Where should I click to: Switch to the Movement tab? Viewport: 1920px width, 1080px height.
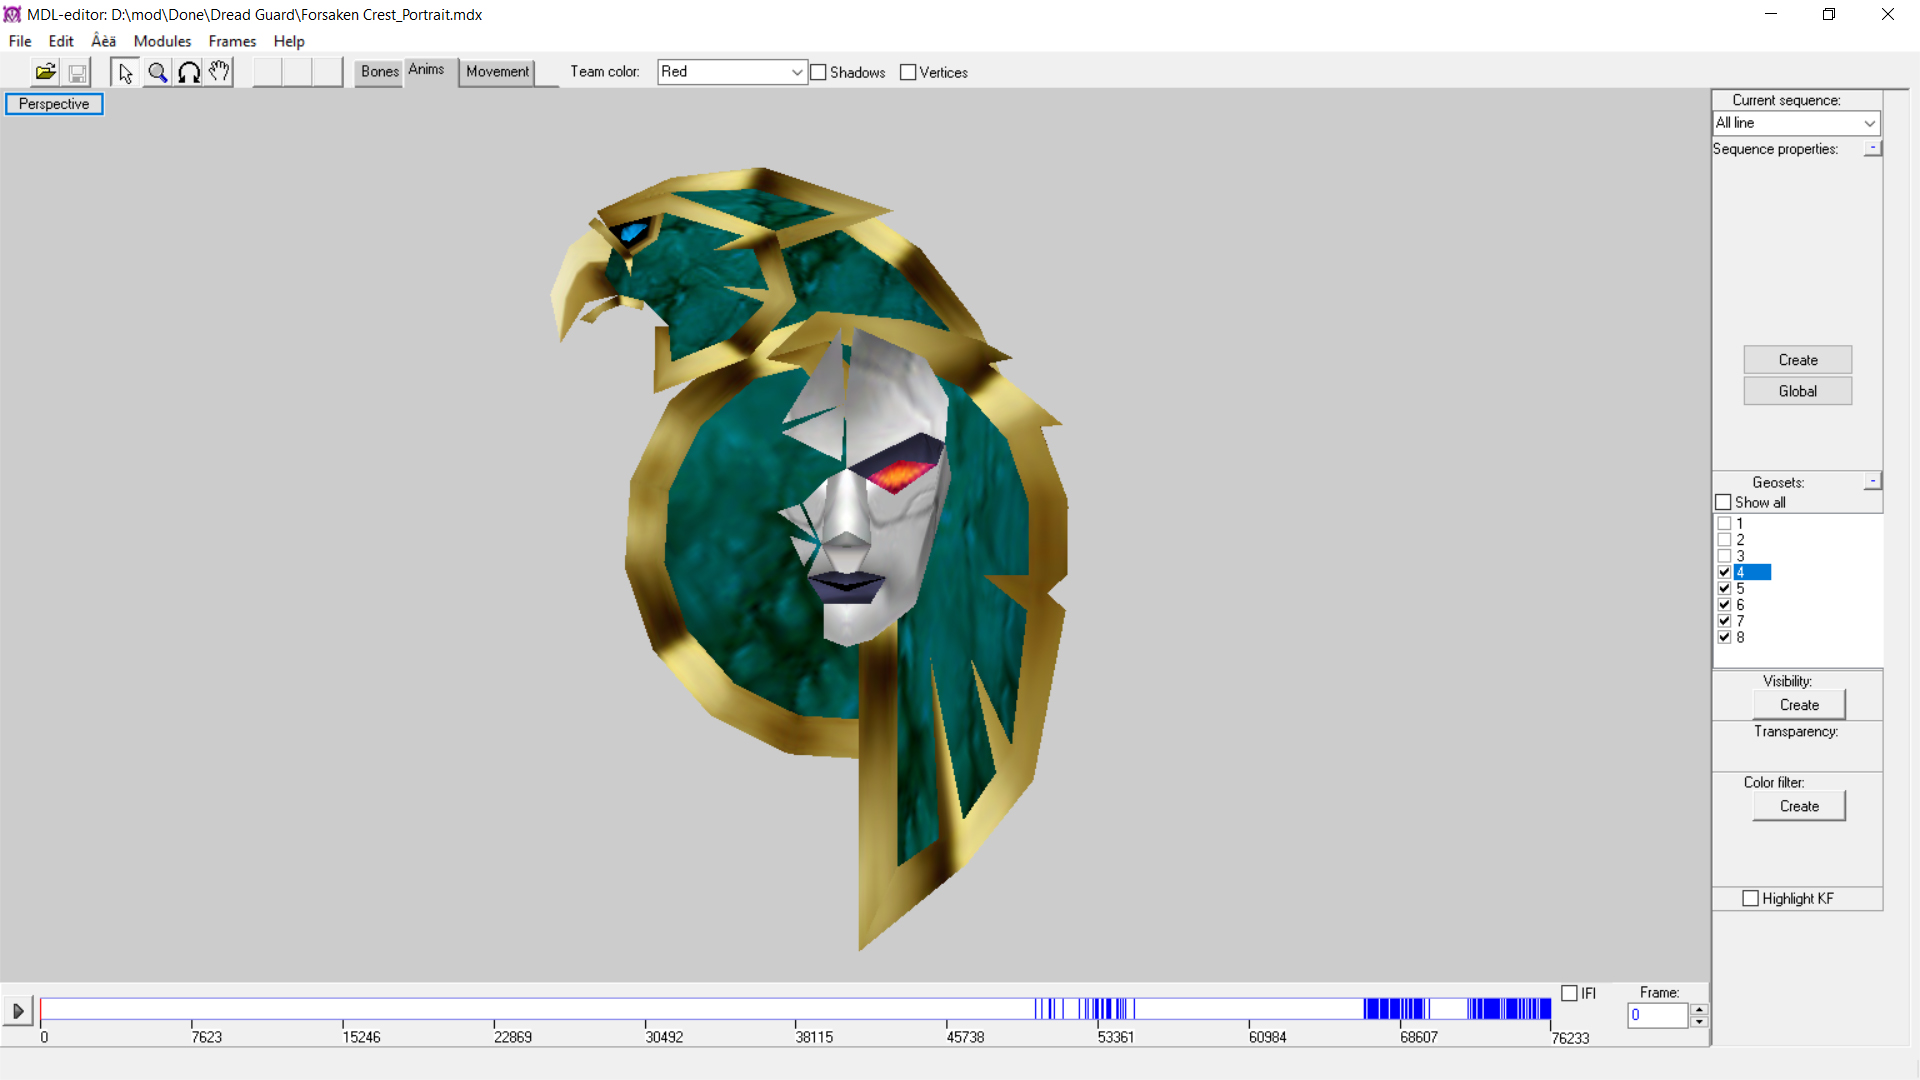pos(497,72)
